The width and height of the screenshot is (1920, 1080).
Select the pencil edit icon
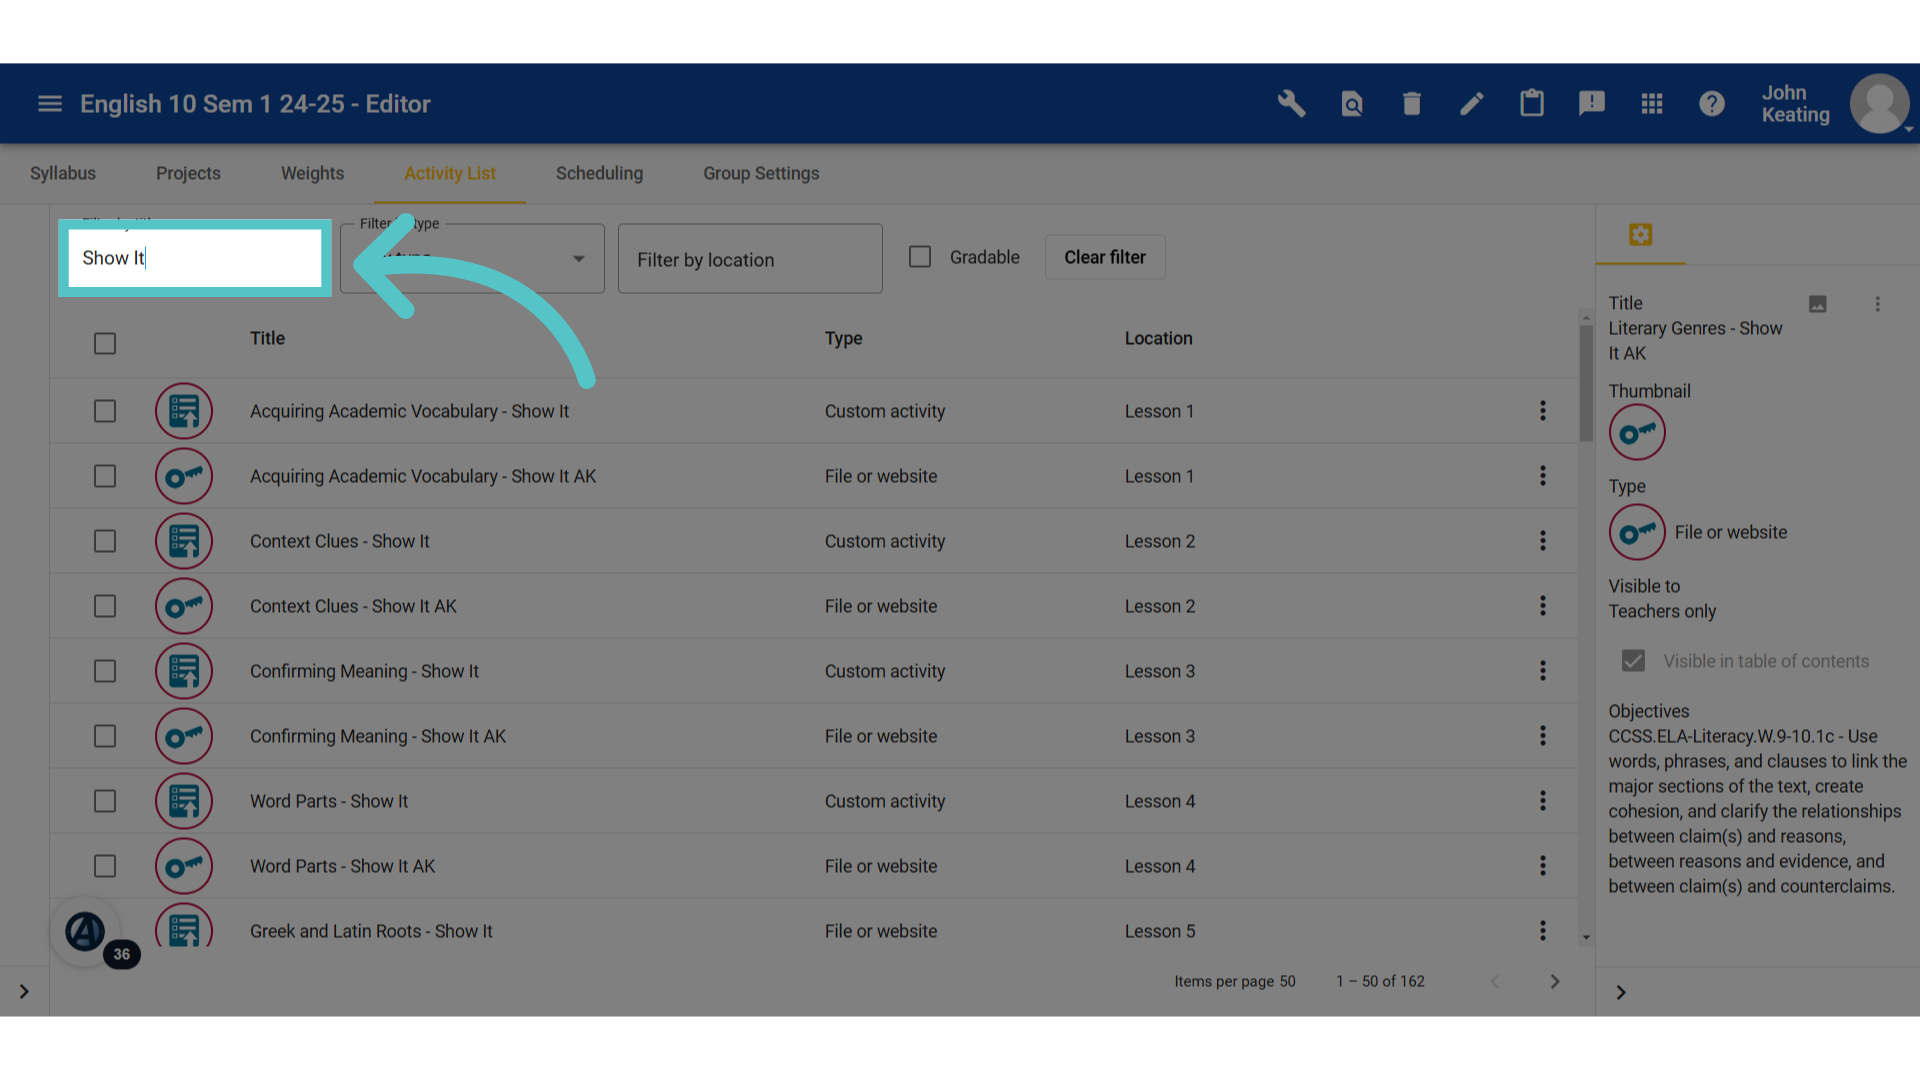[1471, 103]
